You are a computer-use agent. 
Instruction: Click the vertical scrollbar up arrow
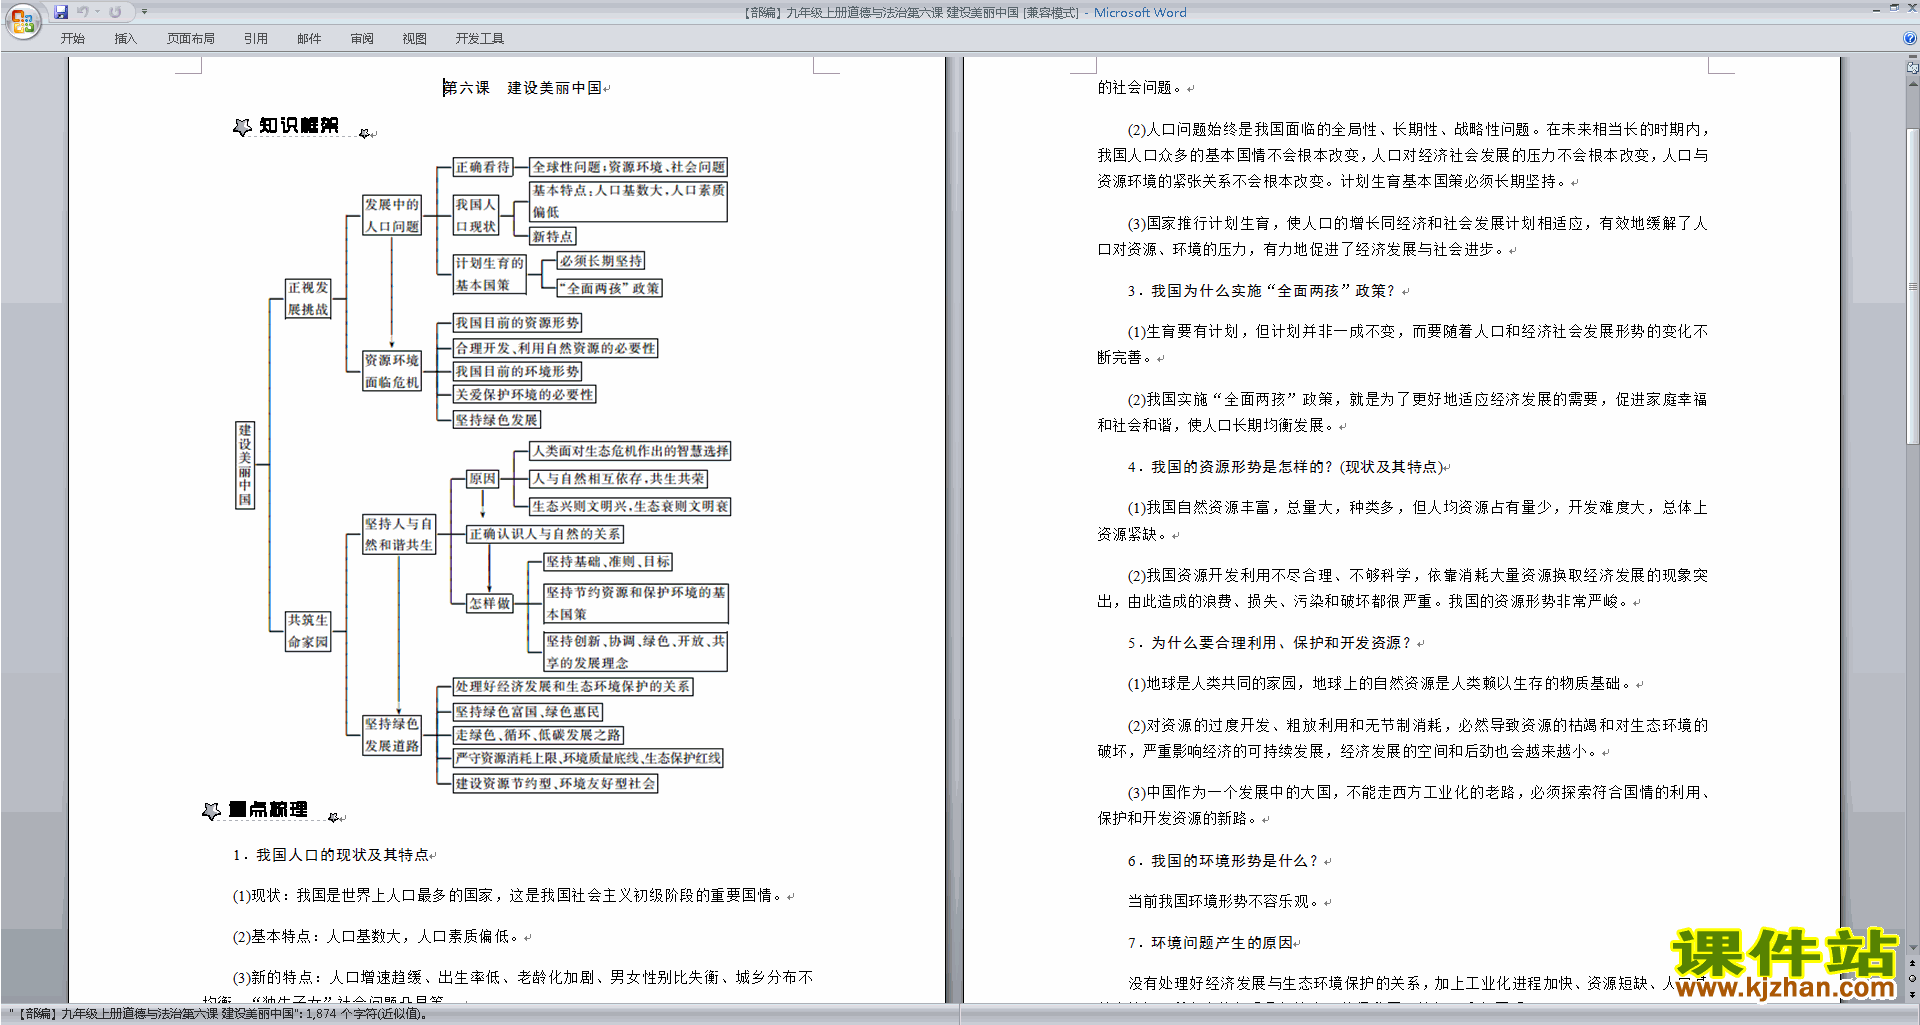pyautogui.click(x=1913, y=82)
